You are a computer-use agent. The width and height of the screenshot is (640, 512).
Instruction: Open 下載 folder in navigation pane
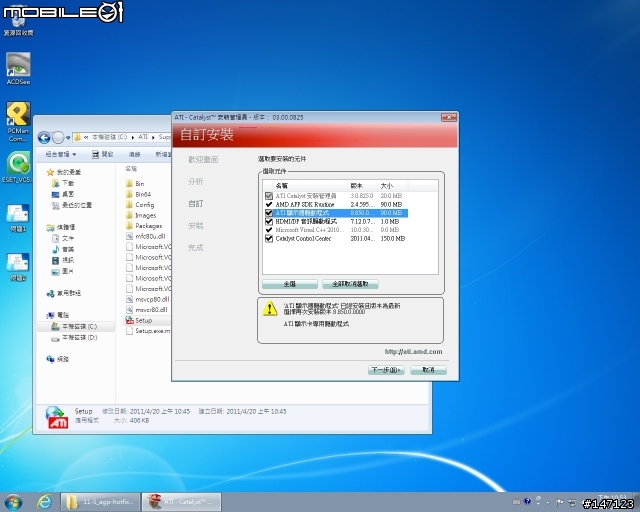[63, 183]
